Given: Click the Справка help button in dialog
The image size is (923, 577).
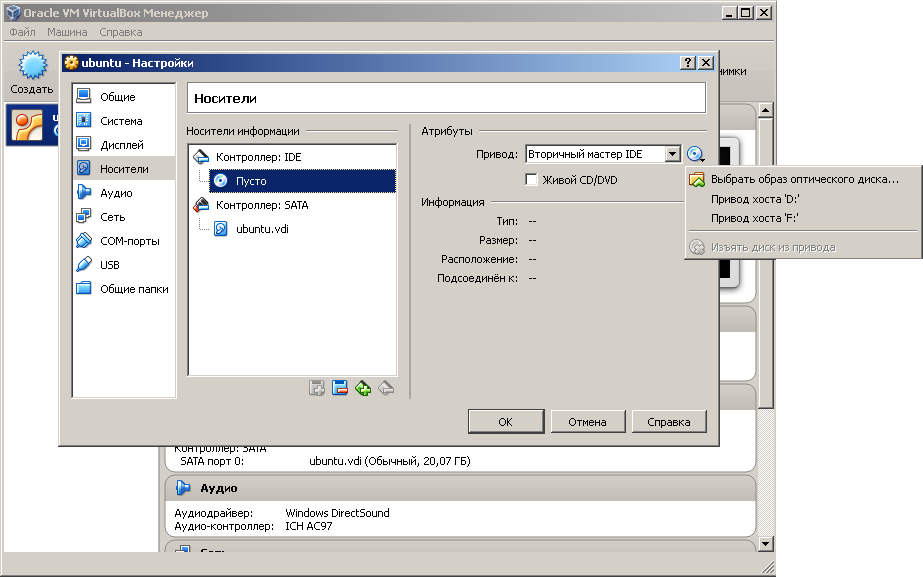Looking at the screenshot, I should (669, 422).
